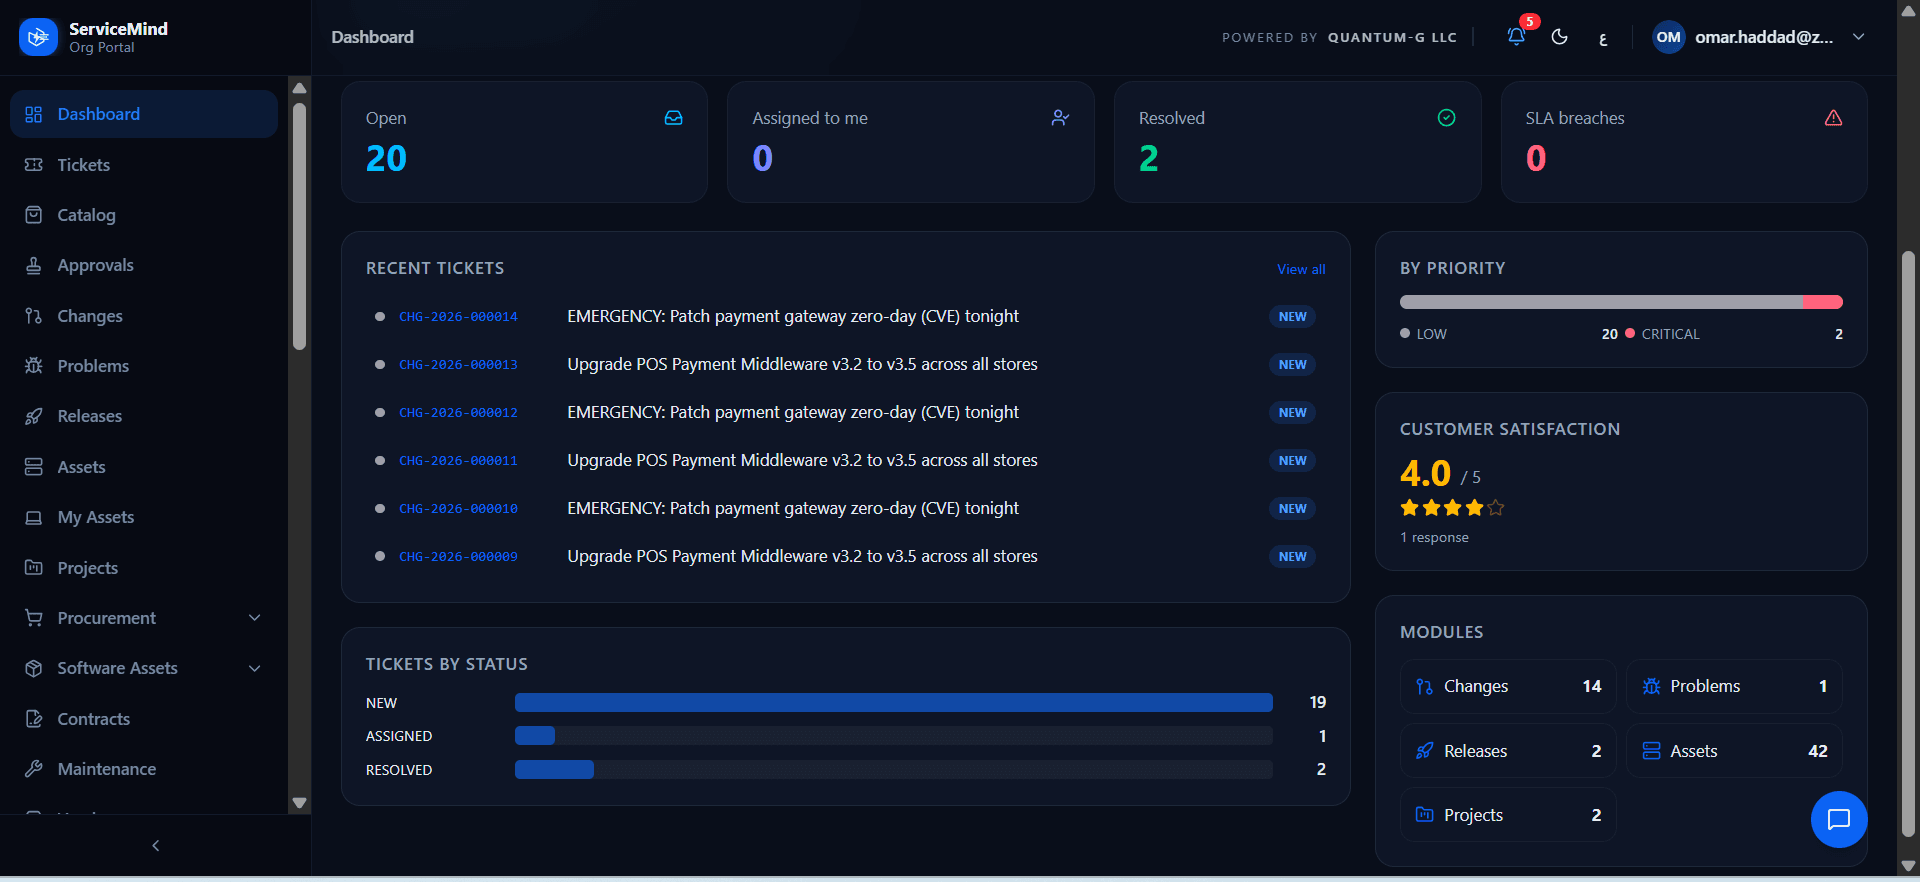This screenshot has width=1920, height=882.
Task: Open Approvals in the sidebar
Action: [144, 265]
